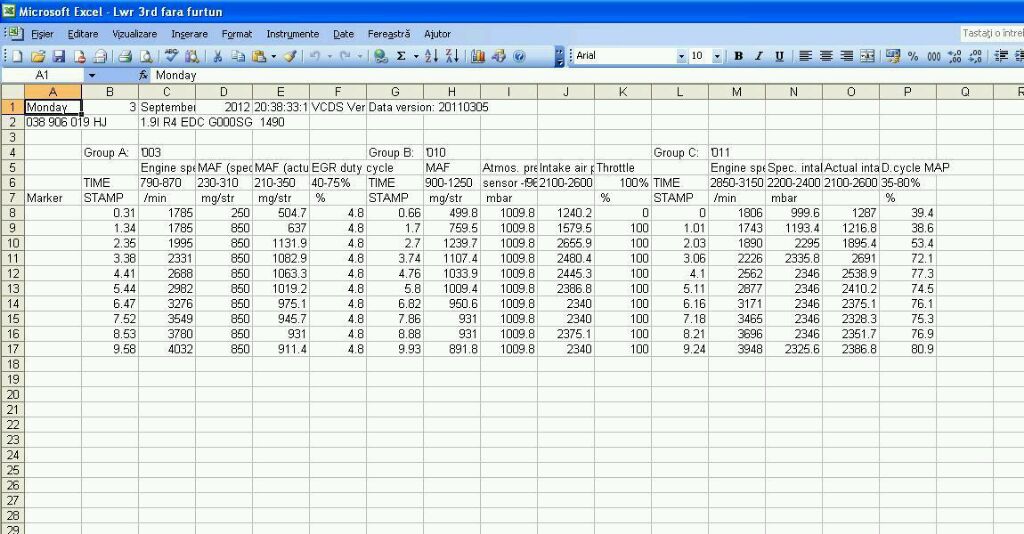This screenshot has width=1024, height=534.
Task: Open the Arial font dropdown
Action: pyautogui.click(x=681, y=56)
